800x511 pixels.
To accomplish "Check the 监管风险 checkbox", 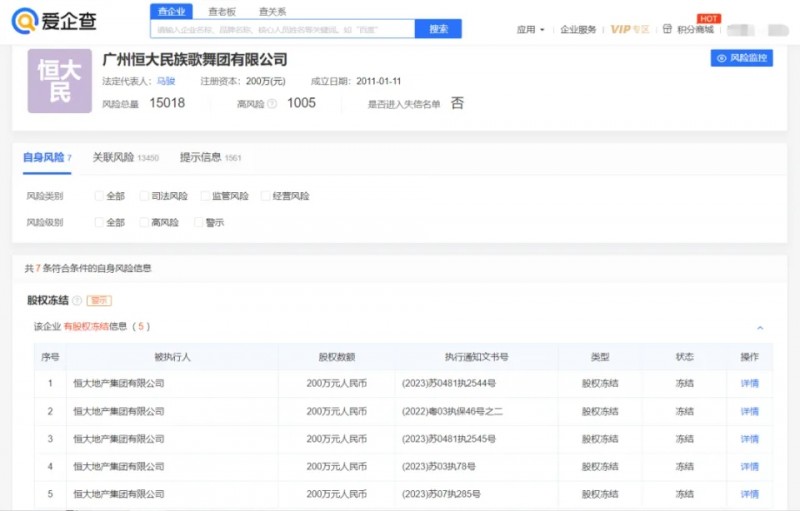I will click(x=205, y=196).
